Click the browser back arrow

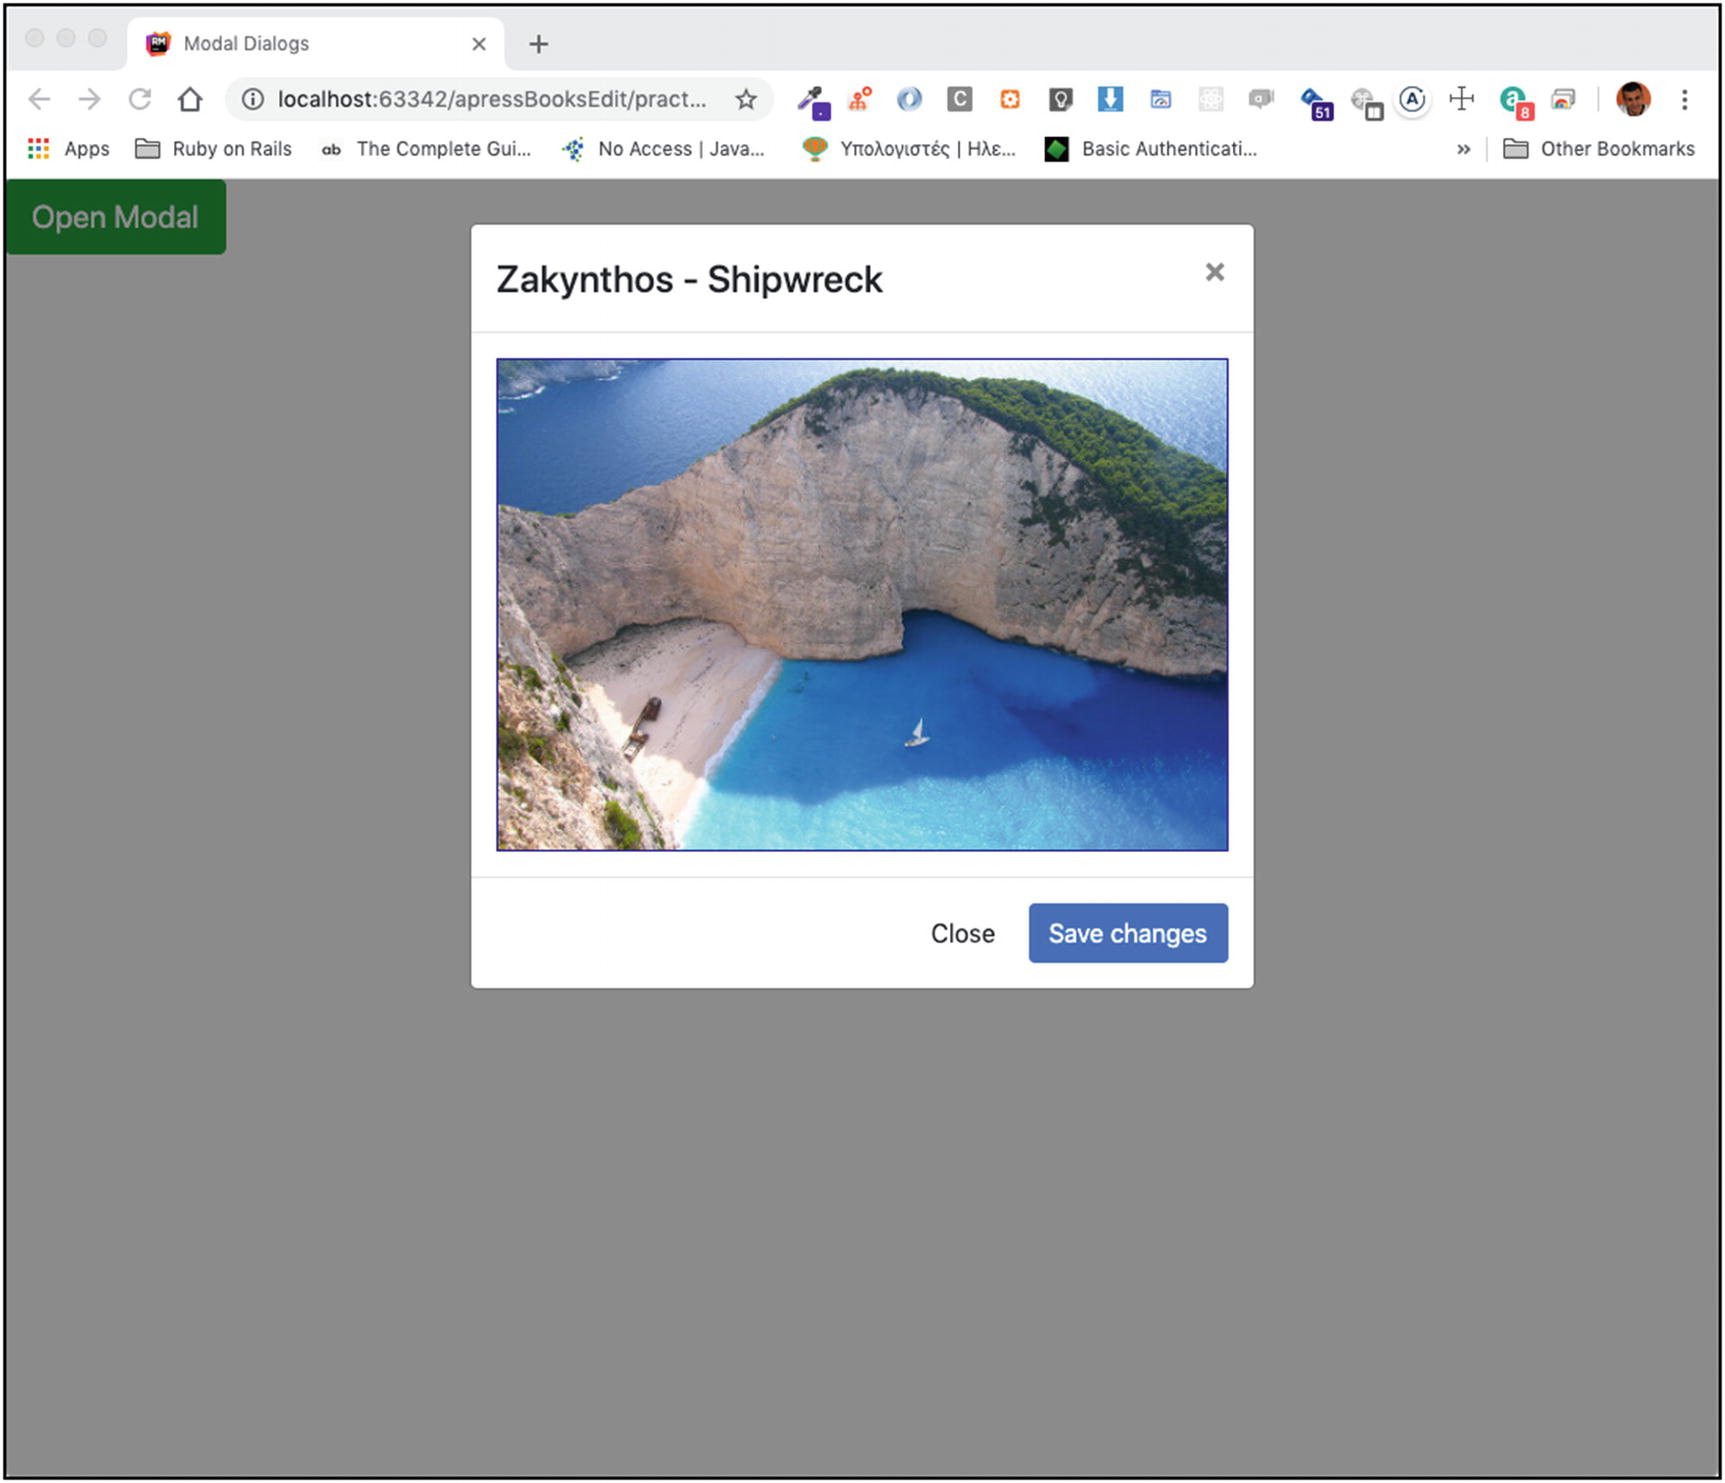[x=39, y=99]
